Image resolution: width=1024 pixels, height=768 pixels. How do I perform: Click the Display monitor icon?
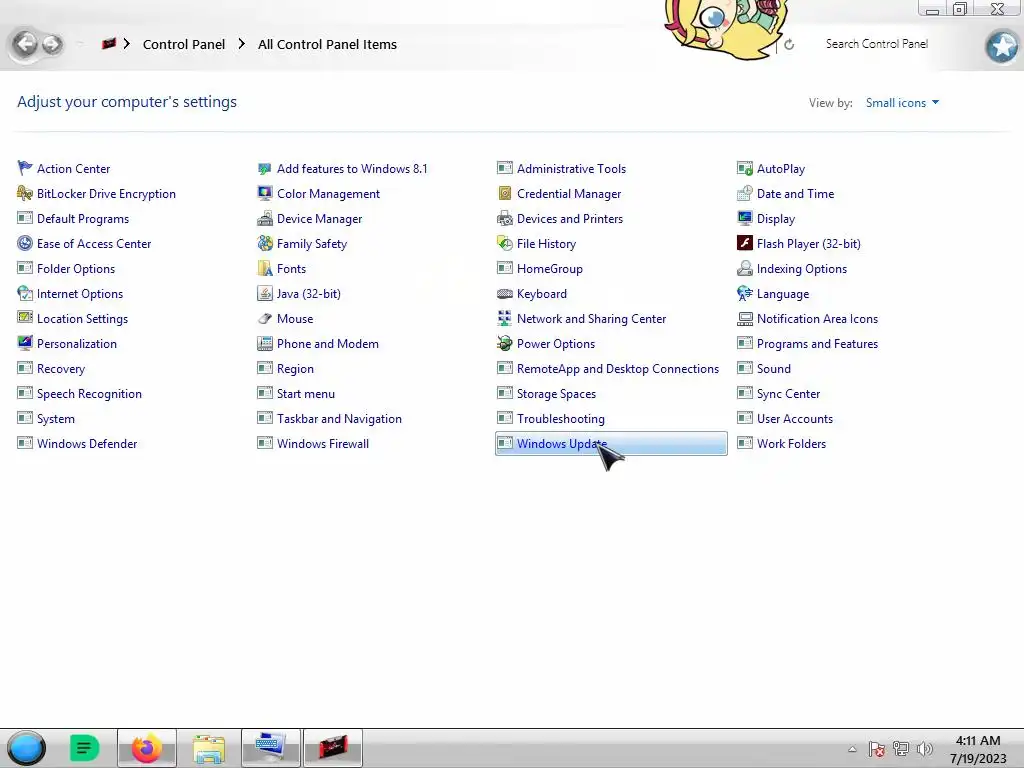coord(744,219)
